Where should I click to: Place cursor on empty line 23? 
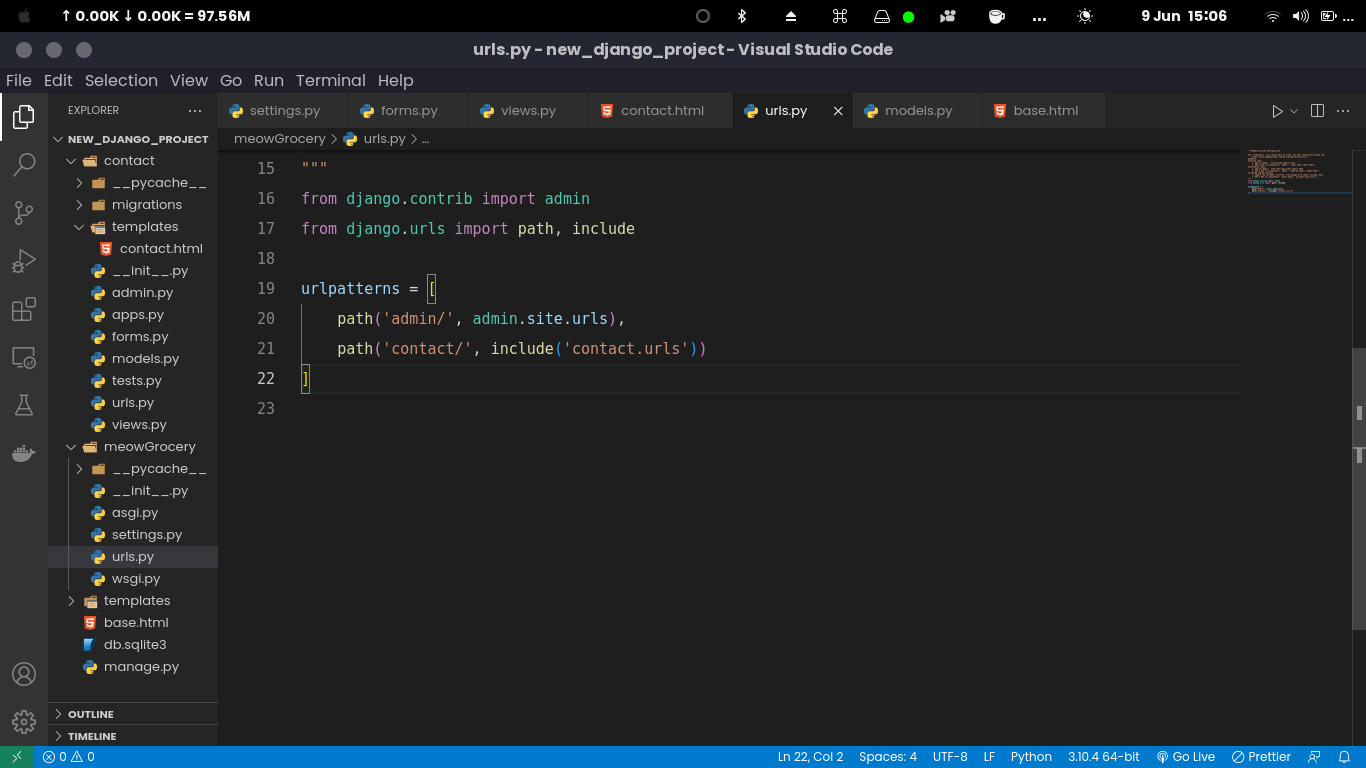pos(770,408)
